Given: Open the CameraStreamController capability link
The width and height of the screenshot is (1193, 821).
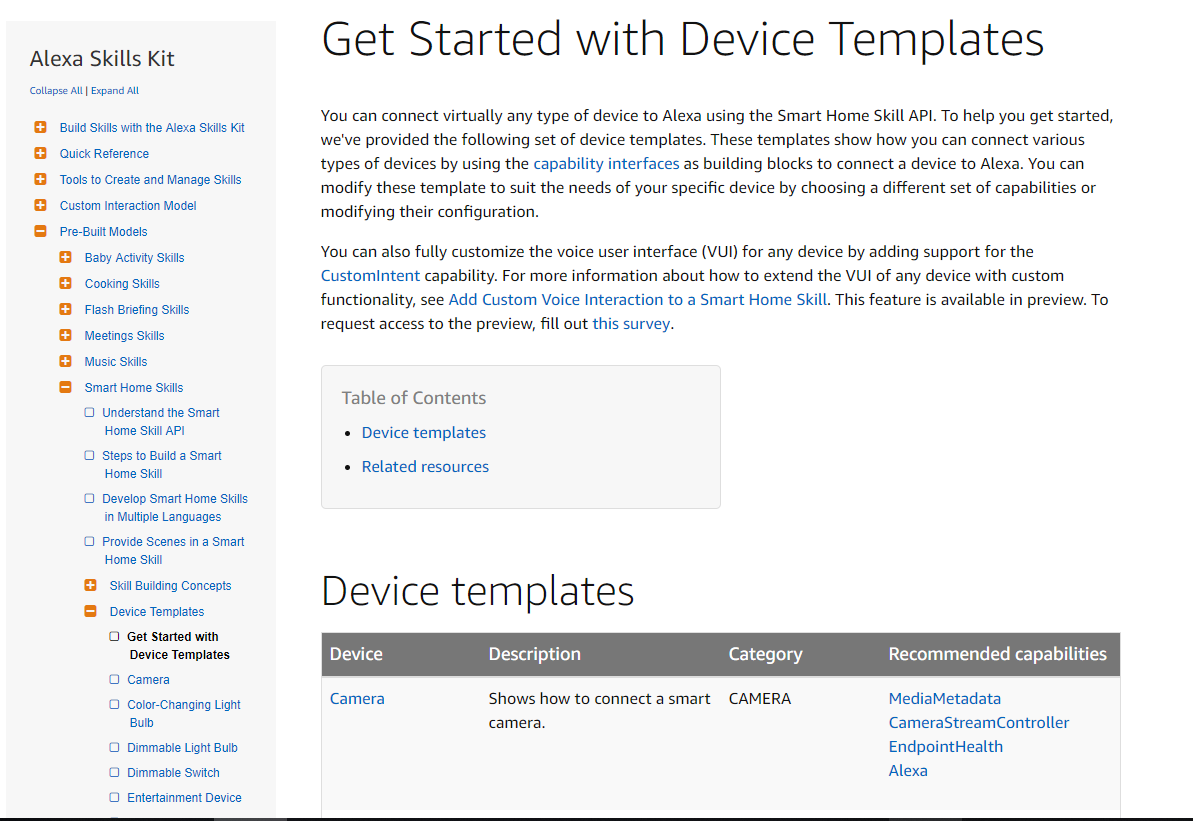Looking at the screenshot, I should [x=979, y=723].
